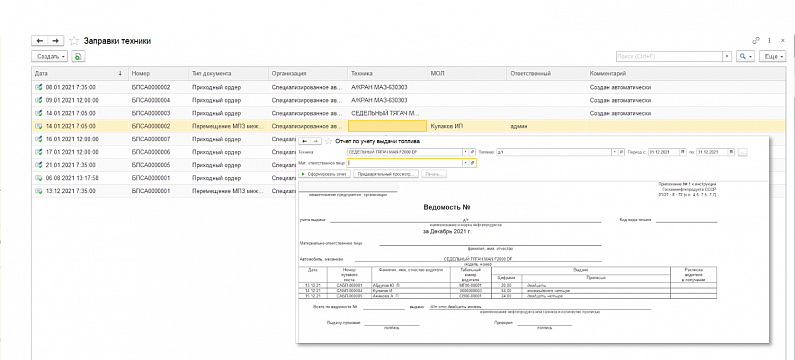
Task: Open calendar for the period start date
Action: (x=683, y=152)
